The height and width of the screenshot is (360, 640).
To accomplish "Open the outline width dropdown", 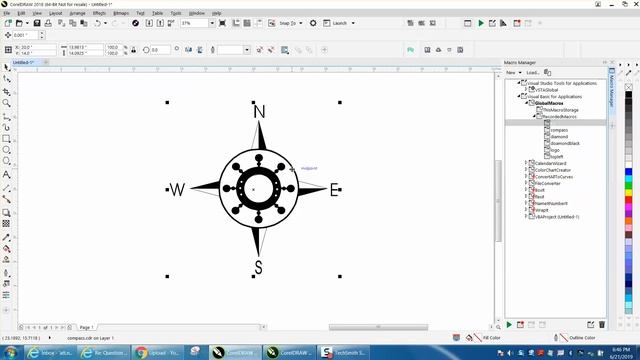I will (247, 50).
